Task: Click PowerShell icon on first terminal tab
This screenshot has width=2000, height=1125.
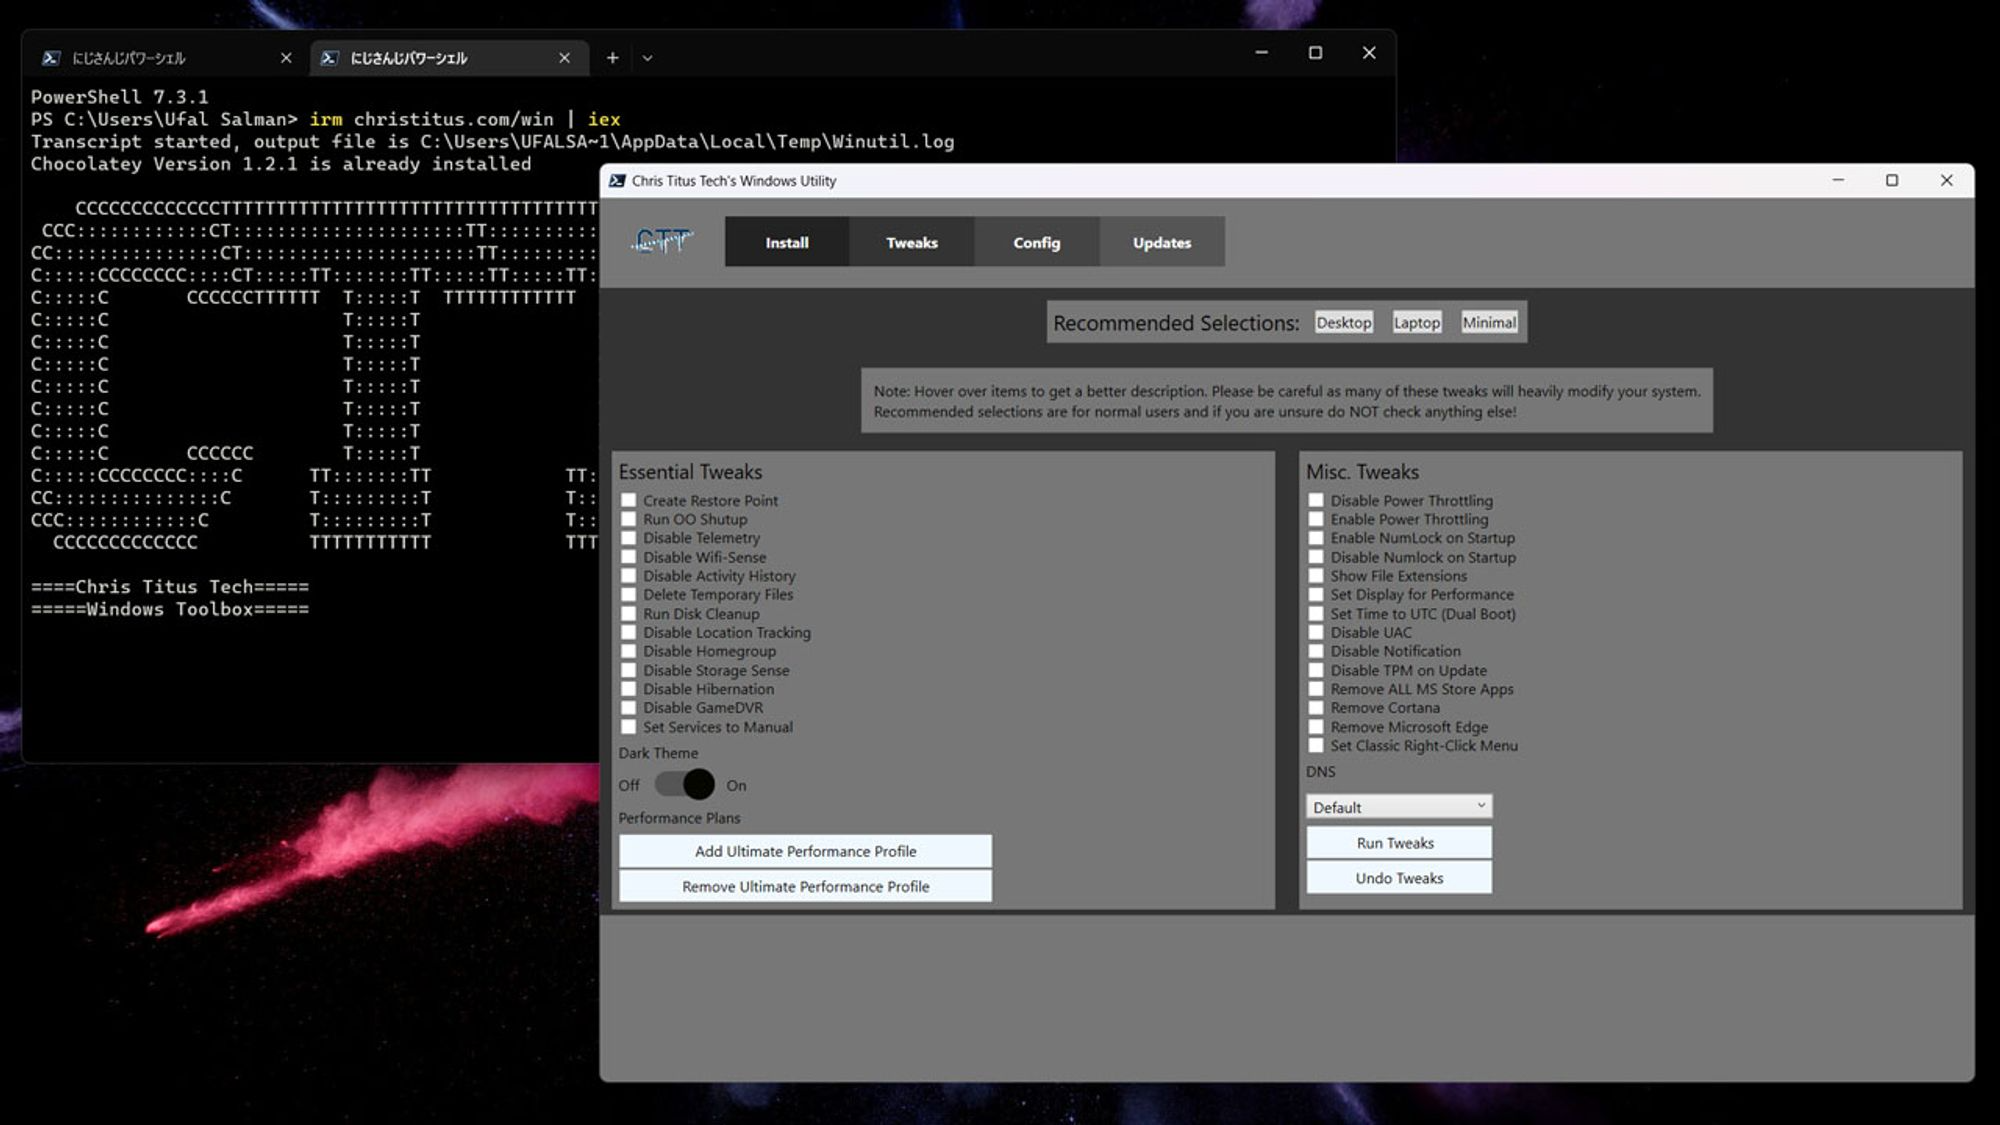Action: pyautogui.click(x=51, y=58)
